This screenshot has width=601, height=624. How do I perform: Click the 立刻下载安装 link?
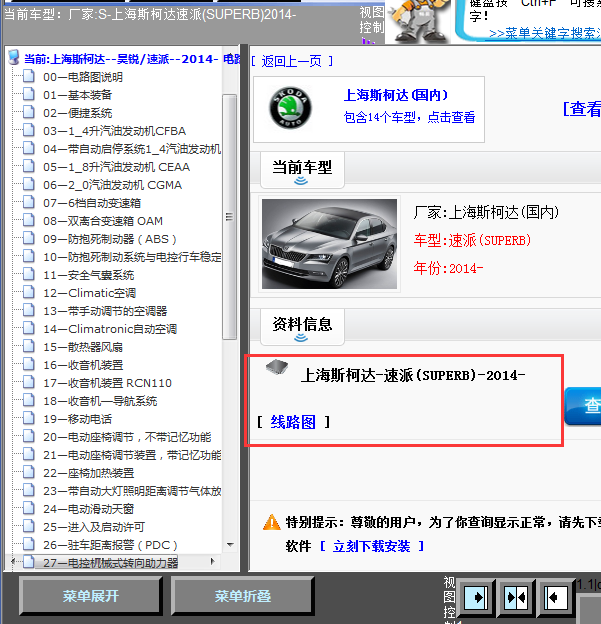point(371,546)
